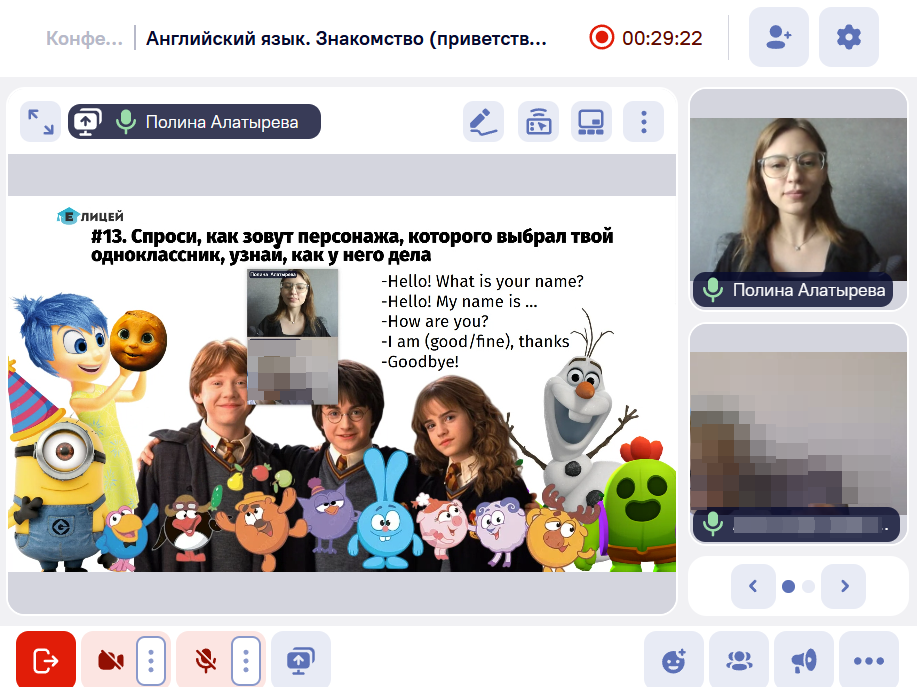Click the Конфе... breadcrumb link
The image size is (917, 687).
(84, 38)
